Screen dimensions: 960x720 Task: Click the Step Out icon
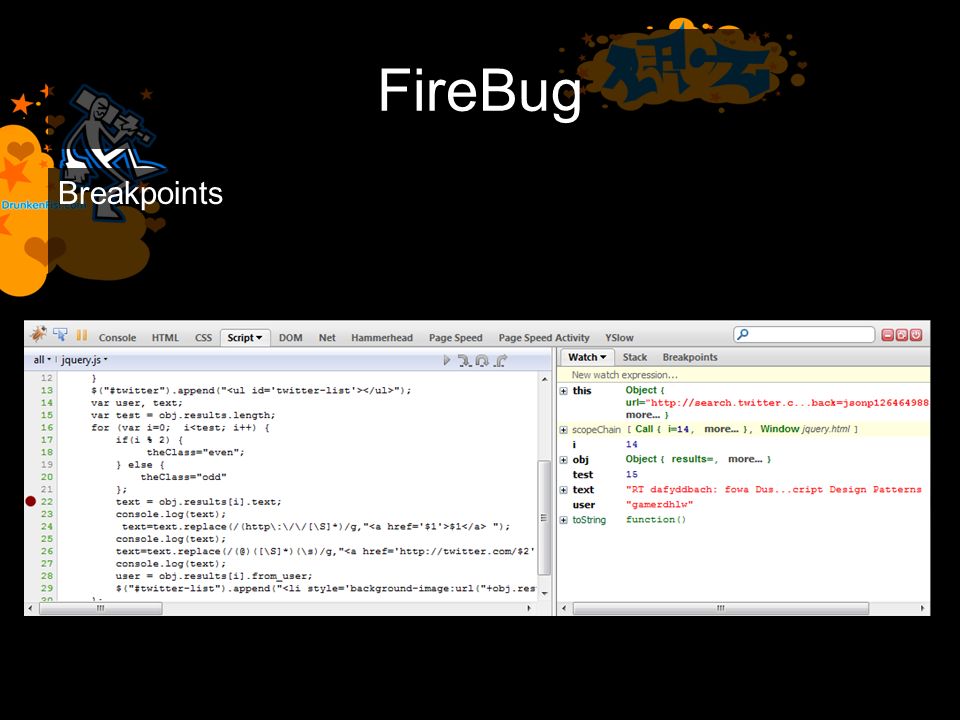[501, 361]
